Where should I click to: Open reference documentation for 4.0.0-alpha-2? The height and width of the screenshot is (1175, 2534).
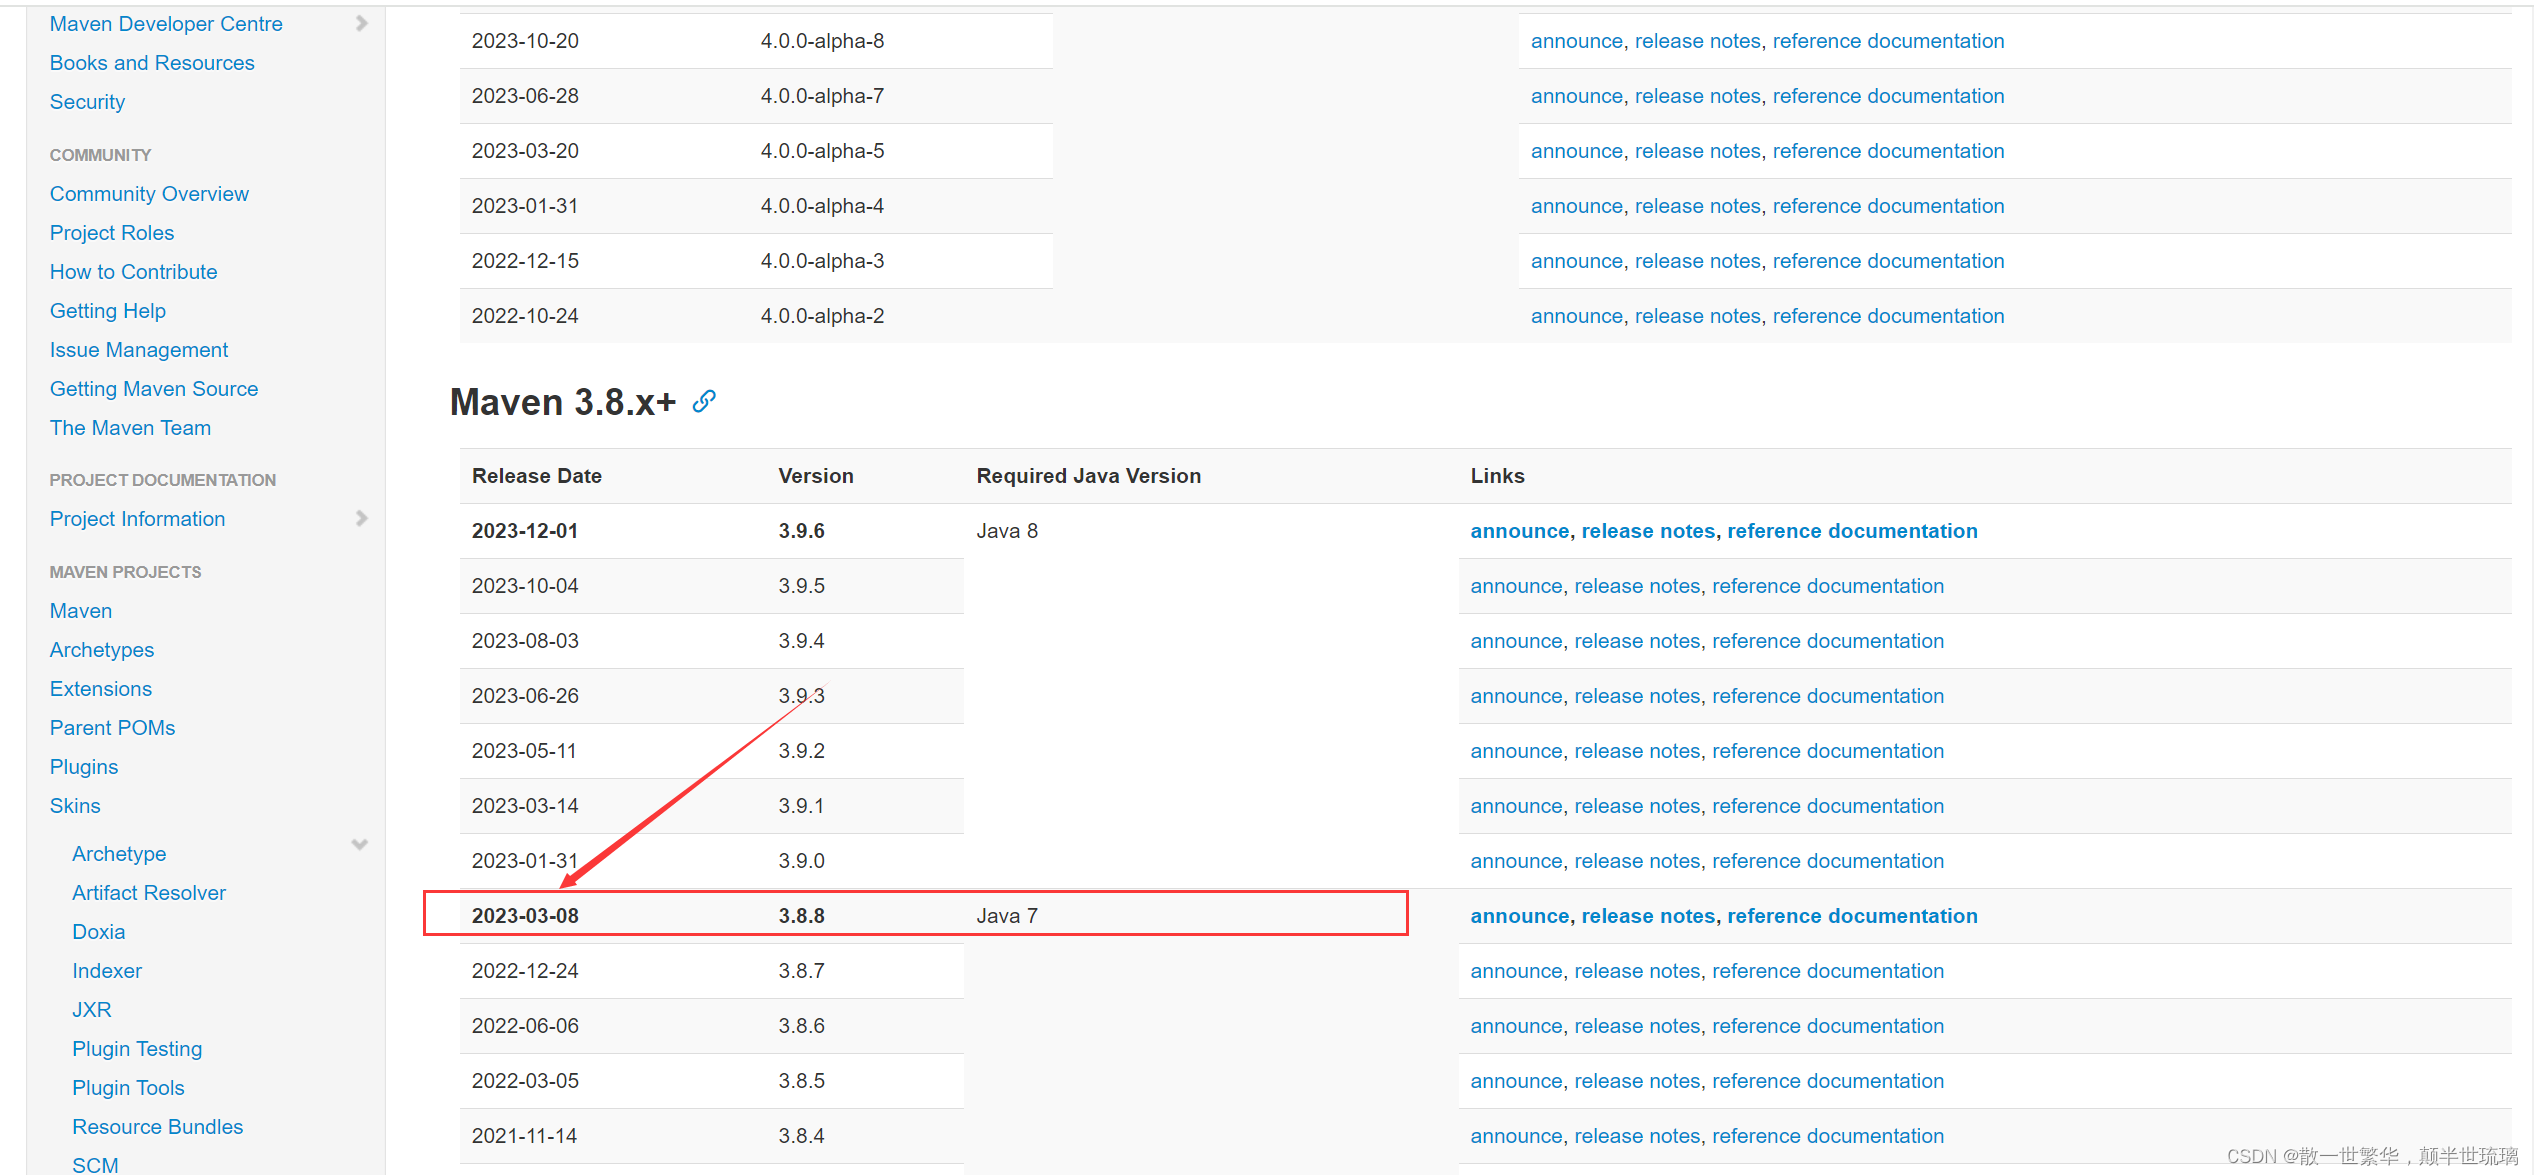[x=1888, y=316]
